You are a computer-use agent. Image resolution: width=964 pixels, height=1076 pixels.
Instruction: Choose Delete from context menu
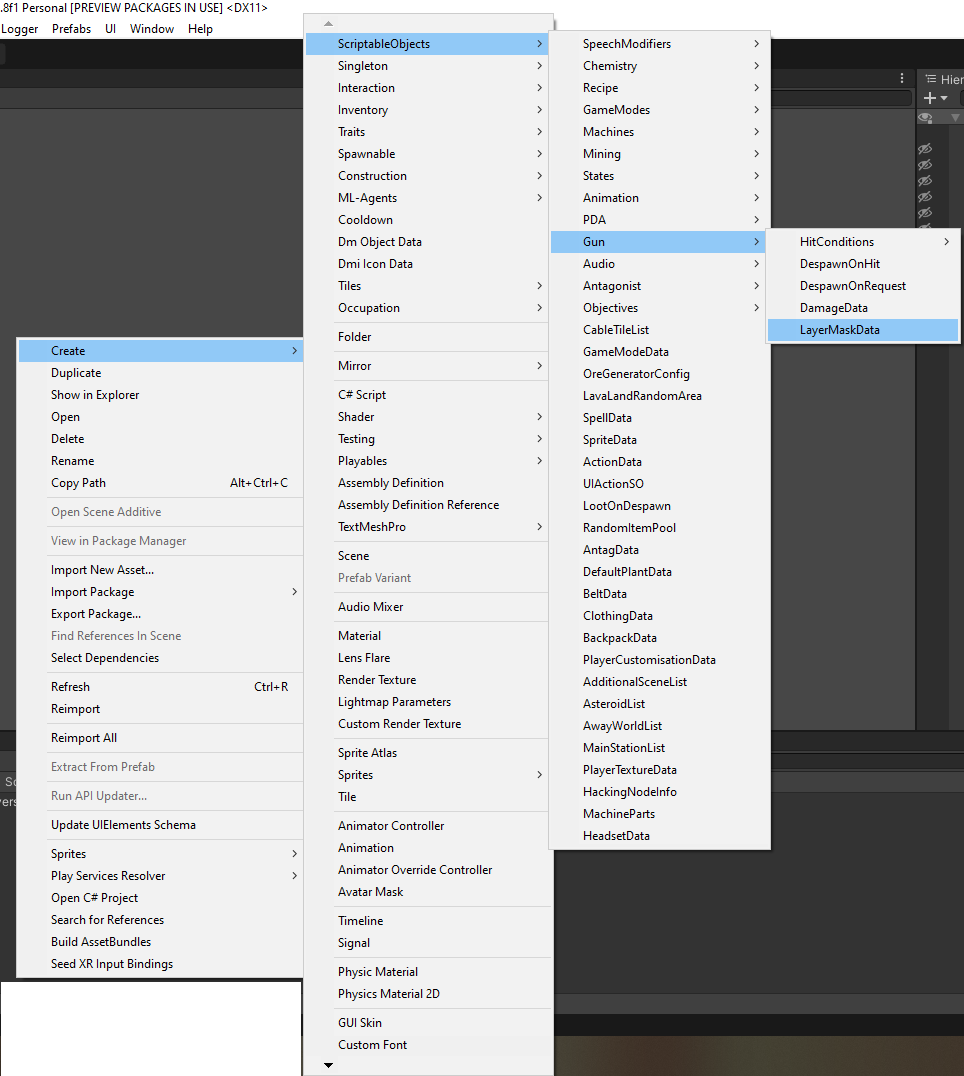point(161,439)
